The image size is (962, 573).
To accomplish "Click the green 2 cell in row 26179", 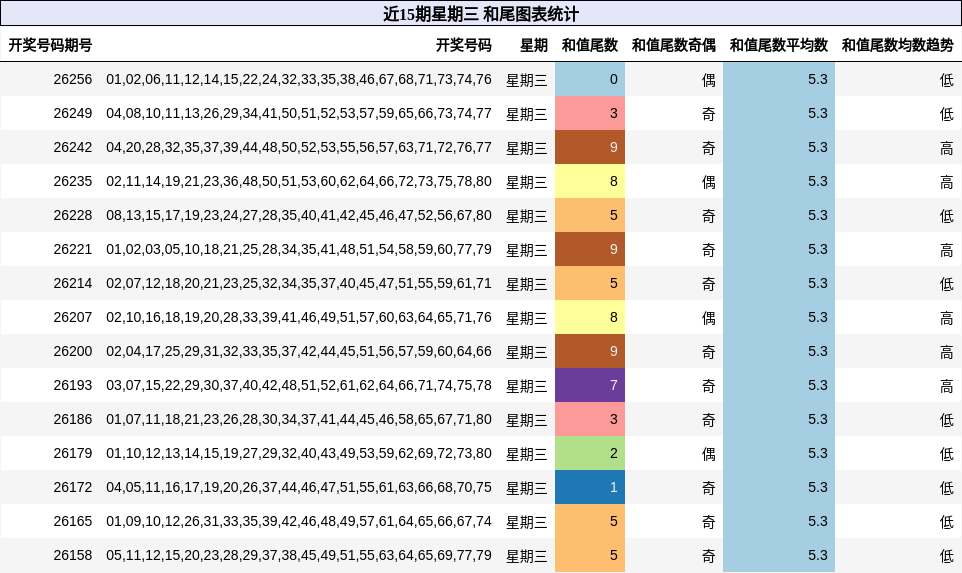I will [590, 453].
